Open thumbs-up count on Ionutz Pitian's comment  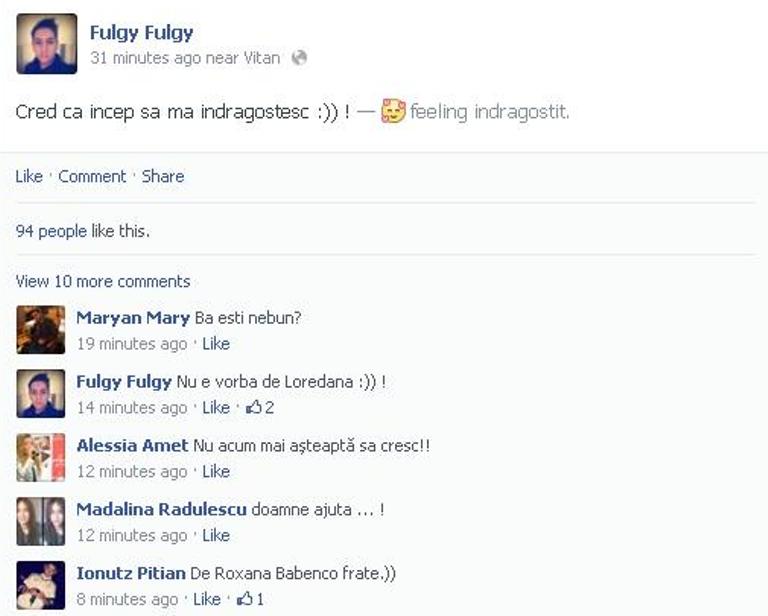coord(251,599)
